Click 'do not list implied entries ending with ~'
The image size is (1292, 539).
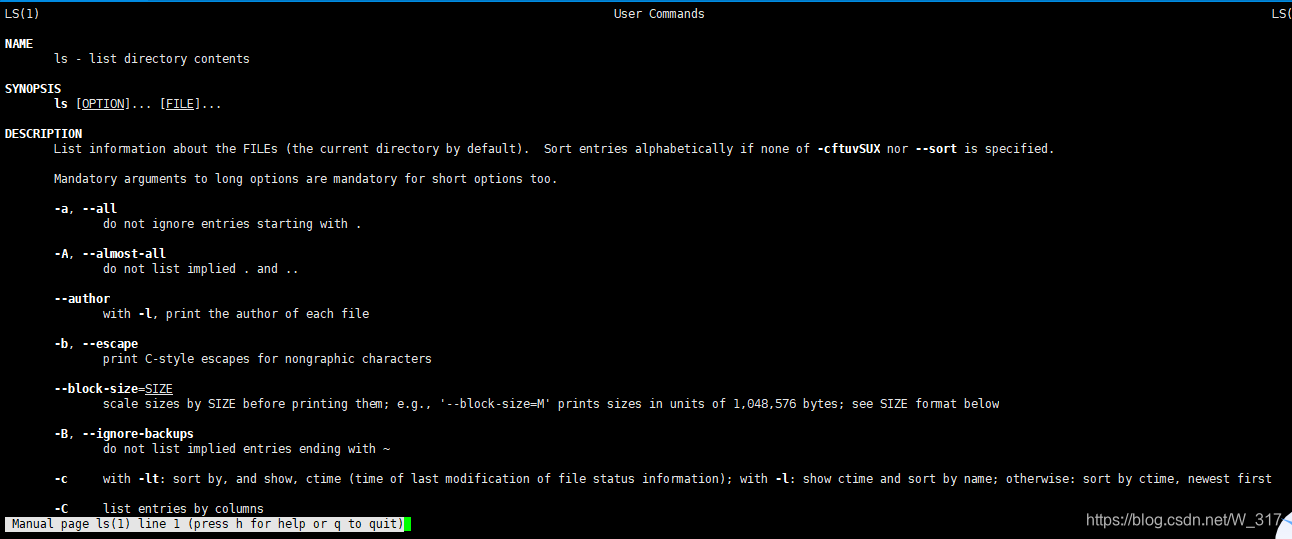246,449
